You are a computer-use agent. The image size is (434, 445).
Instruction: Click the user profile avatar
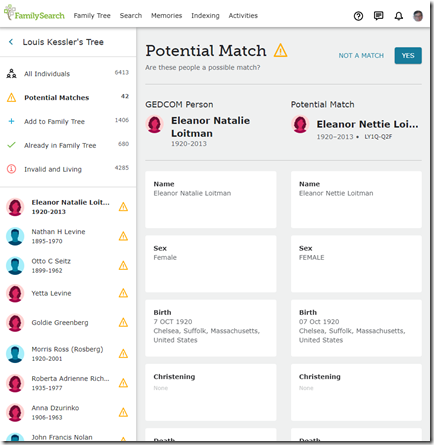tap(418, 16)
